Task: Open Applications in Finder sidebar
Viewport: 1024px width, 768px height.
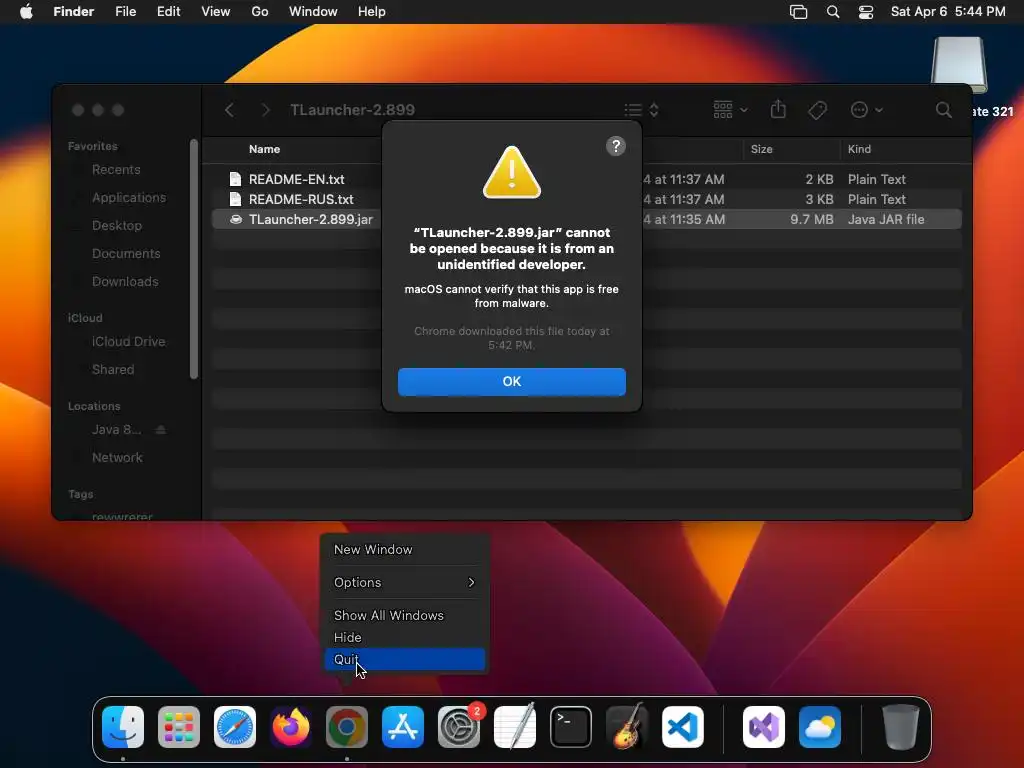Action: point(129,198)
